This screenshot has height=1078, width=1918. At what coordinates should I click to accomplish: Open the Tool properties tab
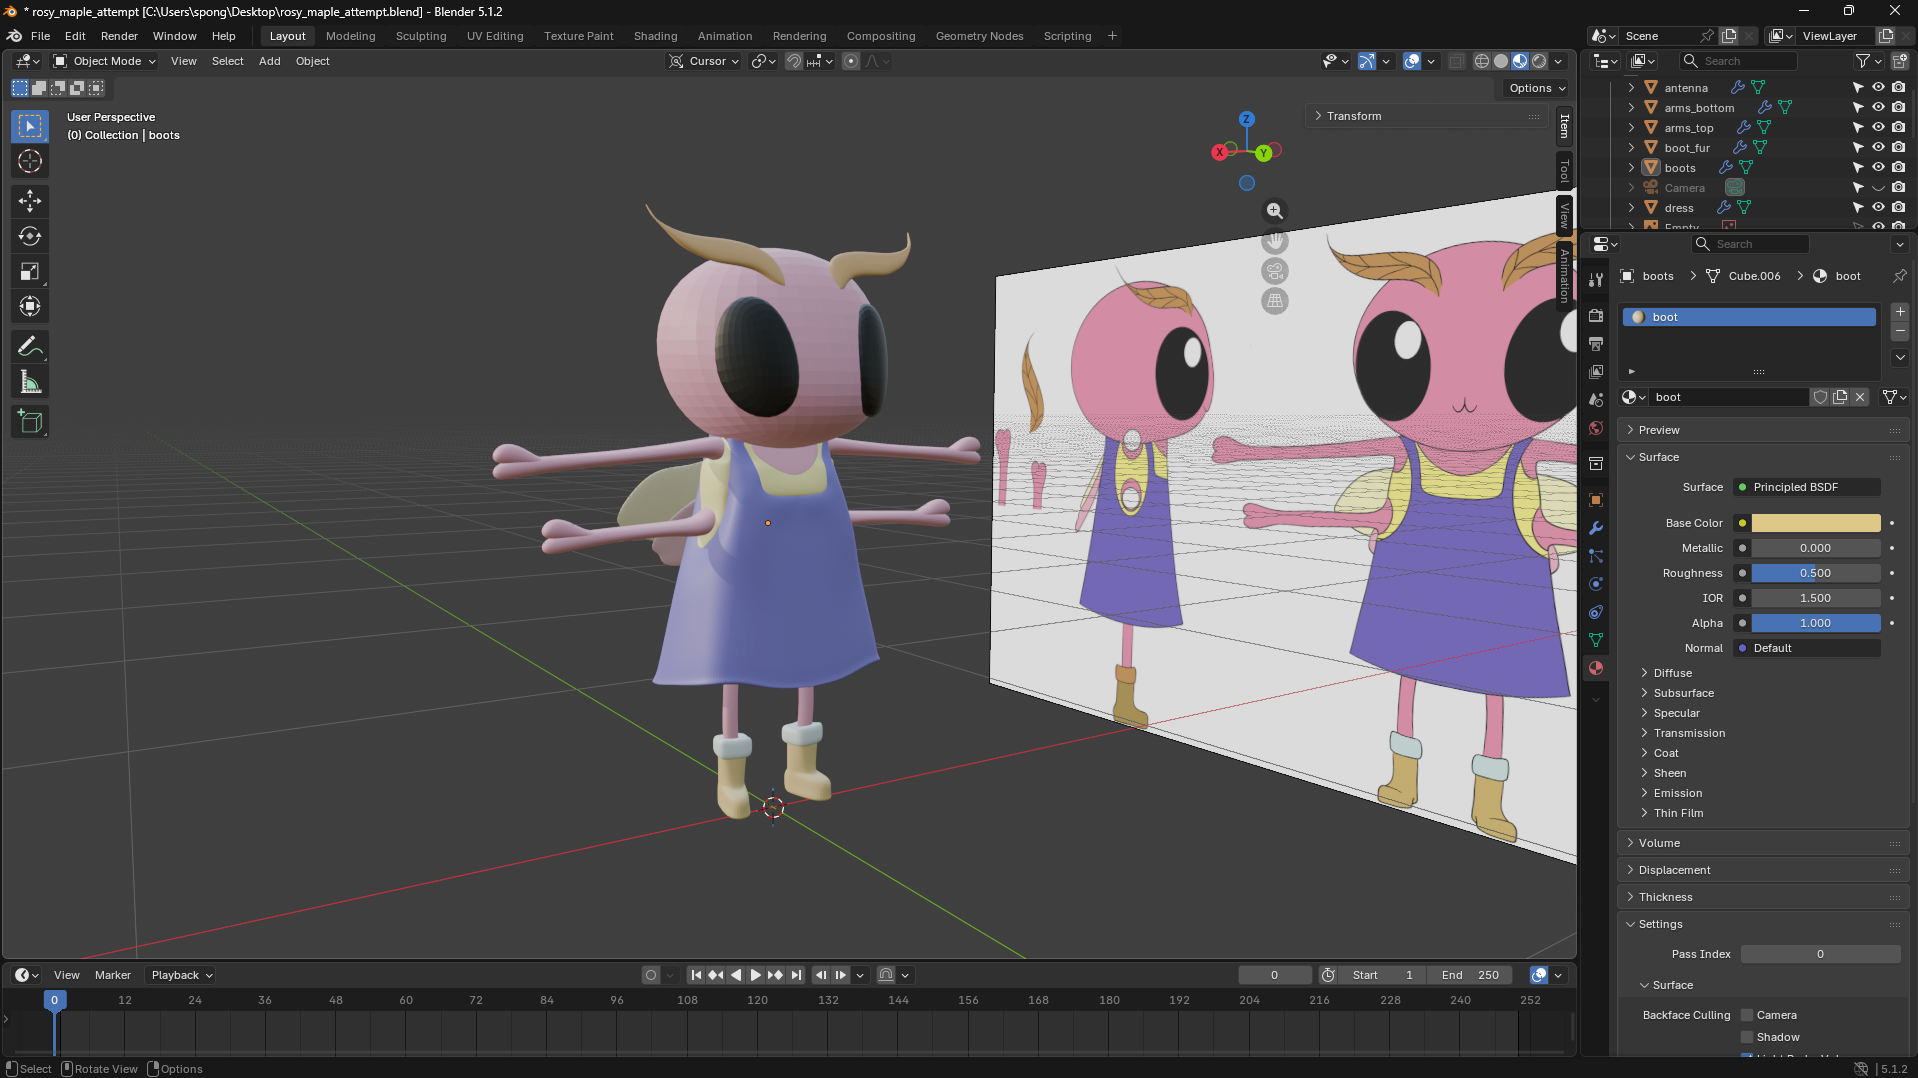click(x=1596, y=280)
